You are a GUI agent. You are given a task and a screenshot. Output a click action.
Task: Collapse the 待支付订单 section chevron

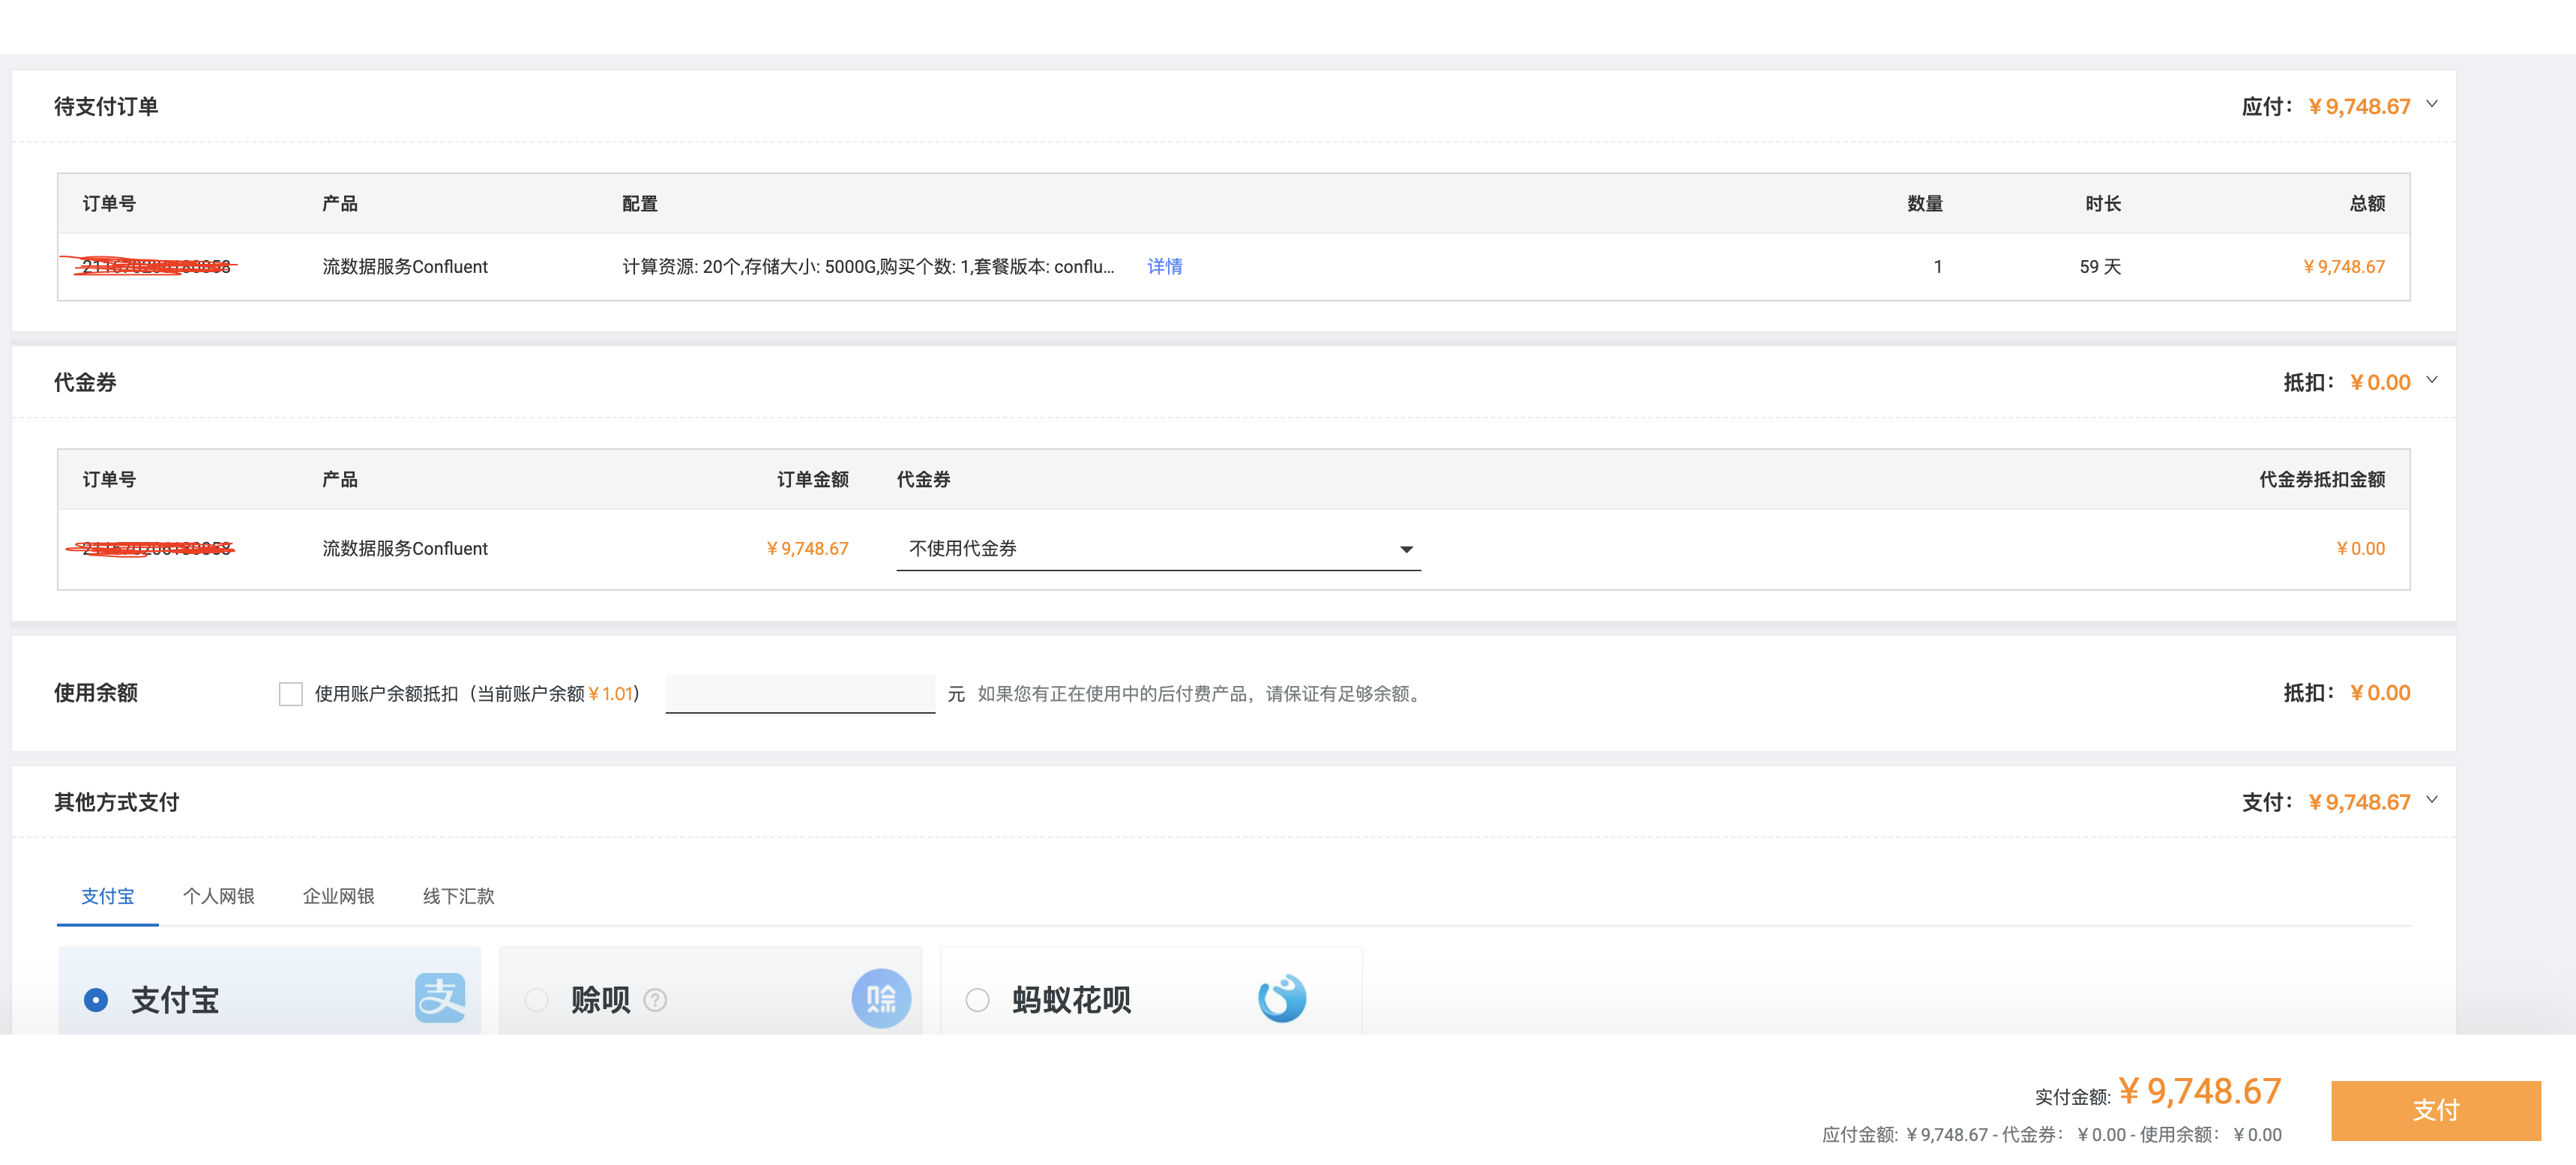[2432, 104]
